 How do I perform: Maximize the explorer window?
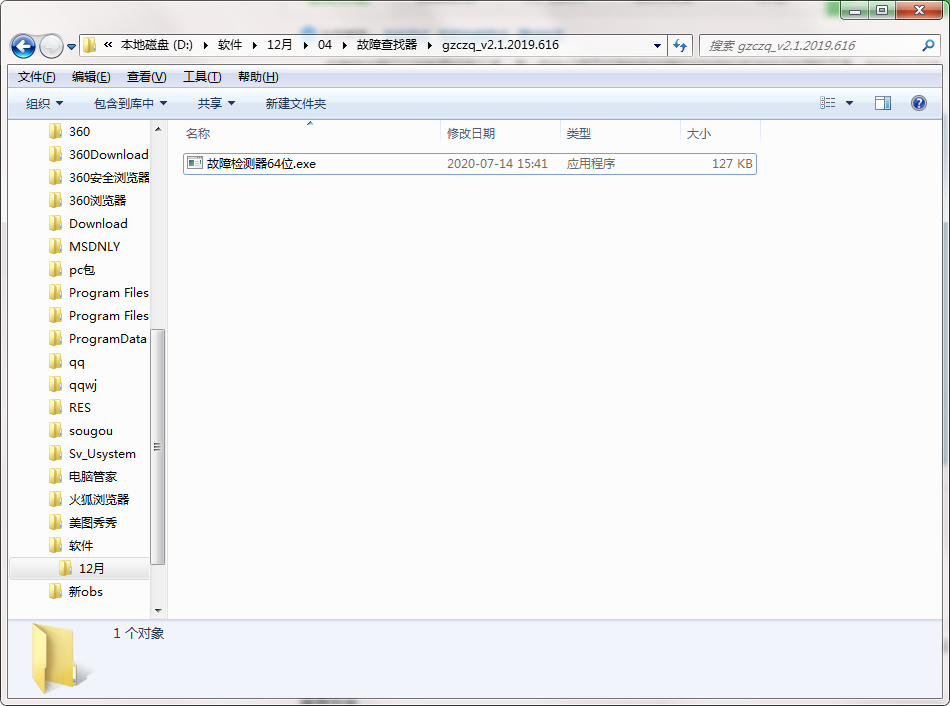[x=882, y=10]
